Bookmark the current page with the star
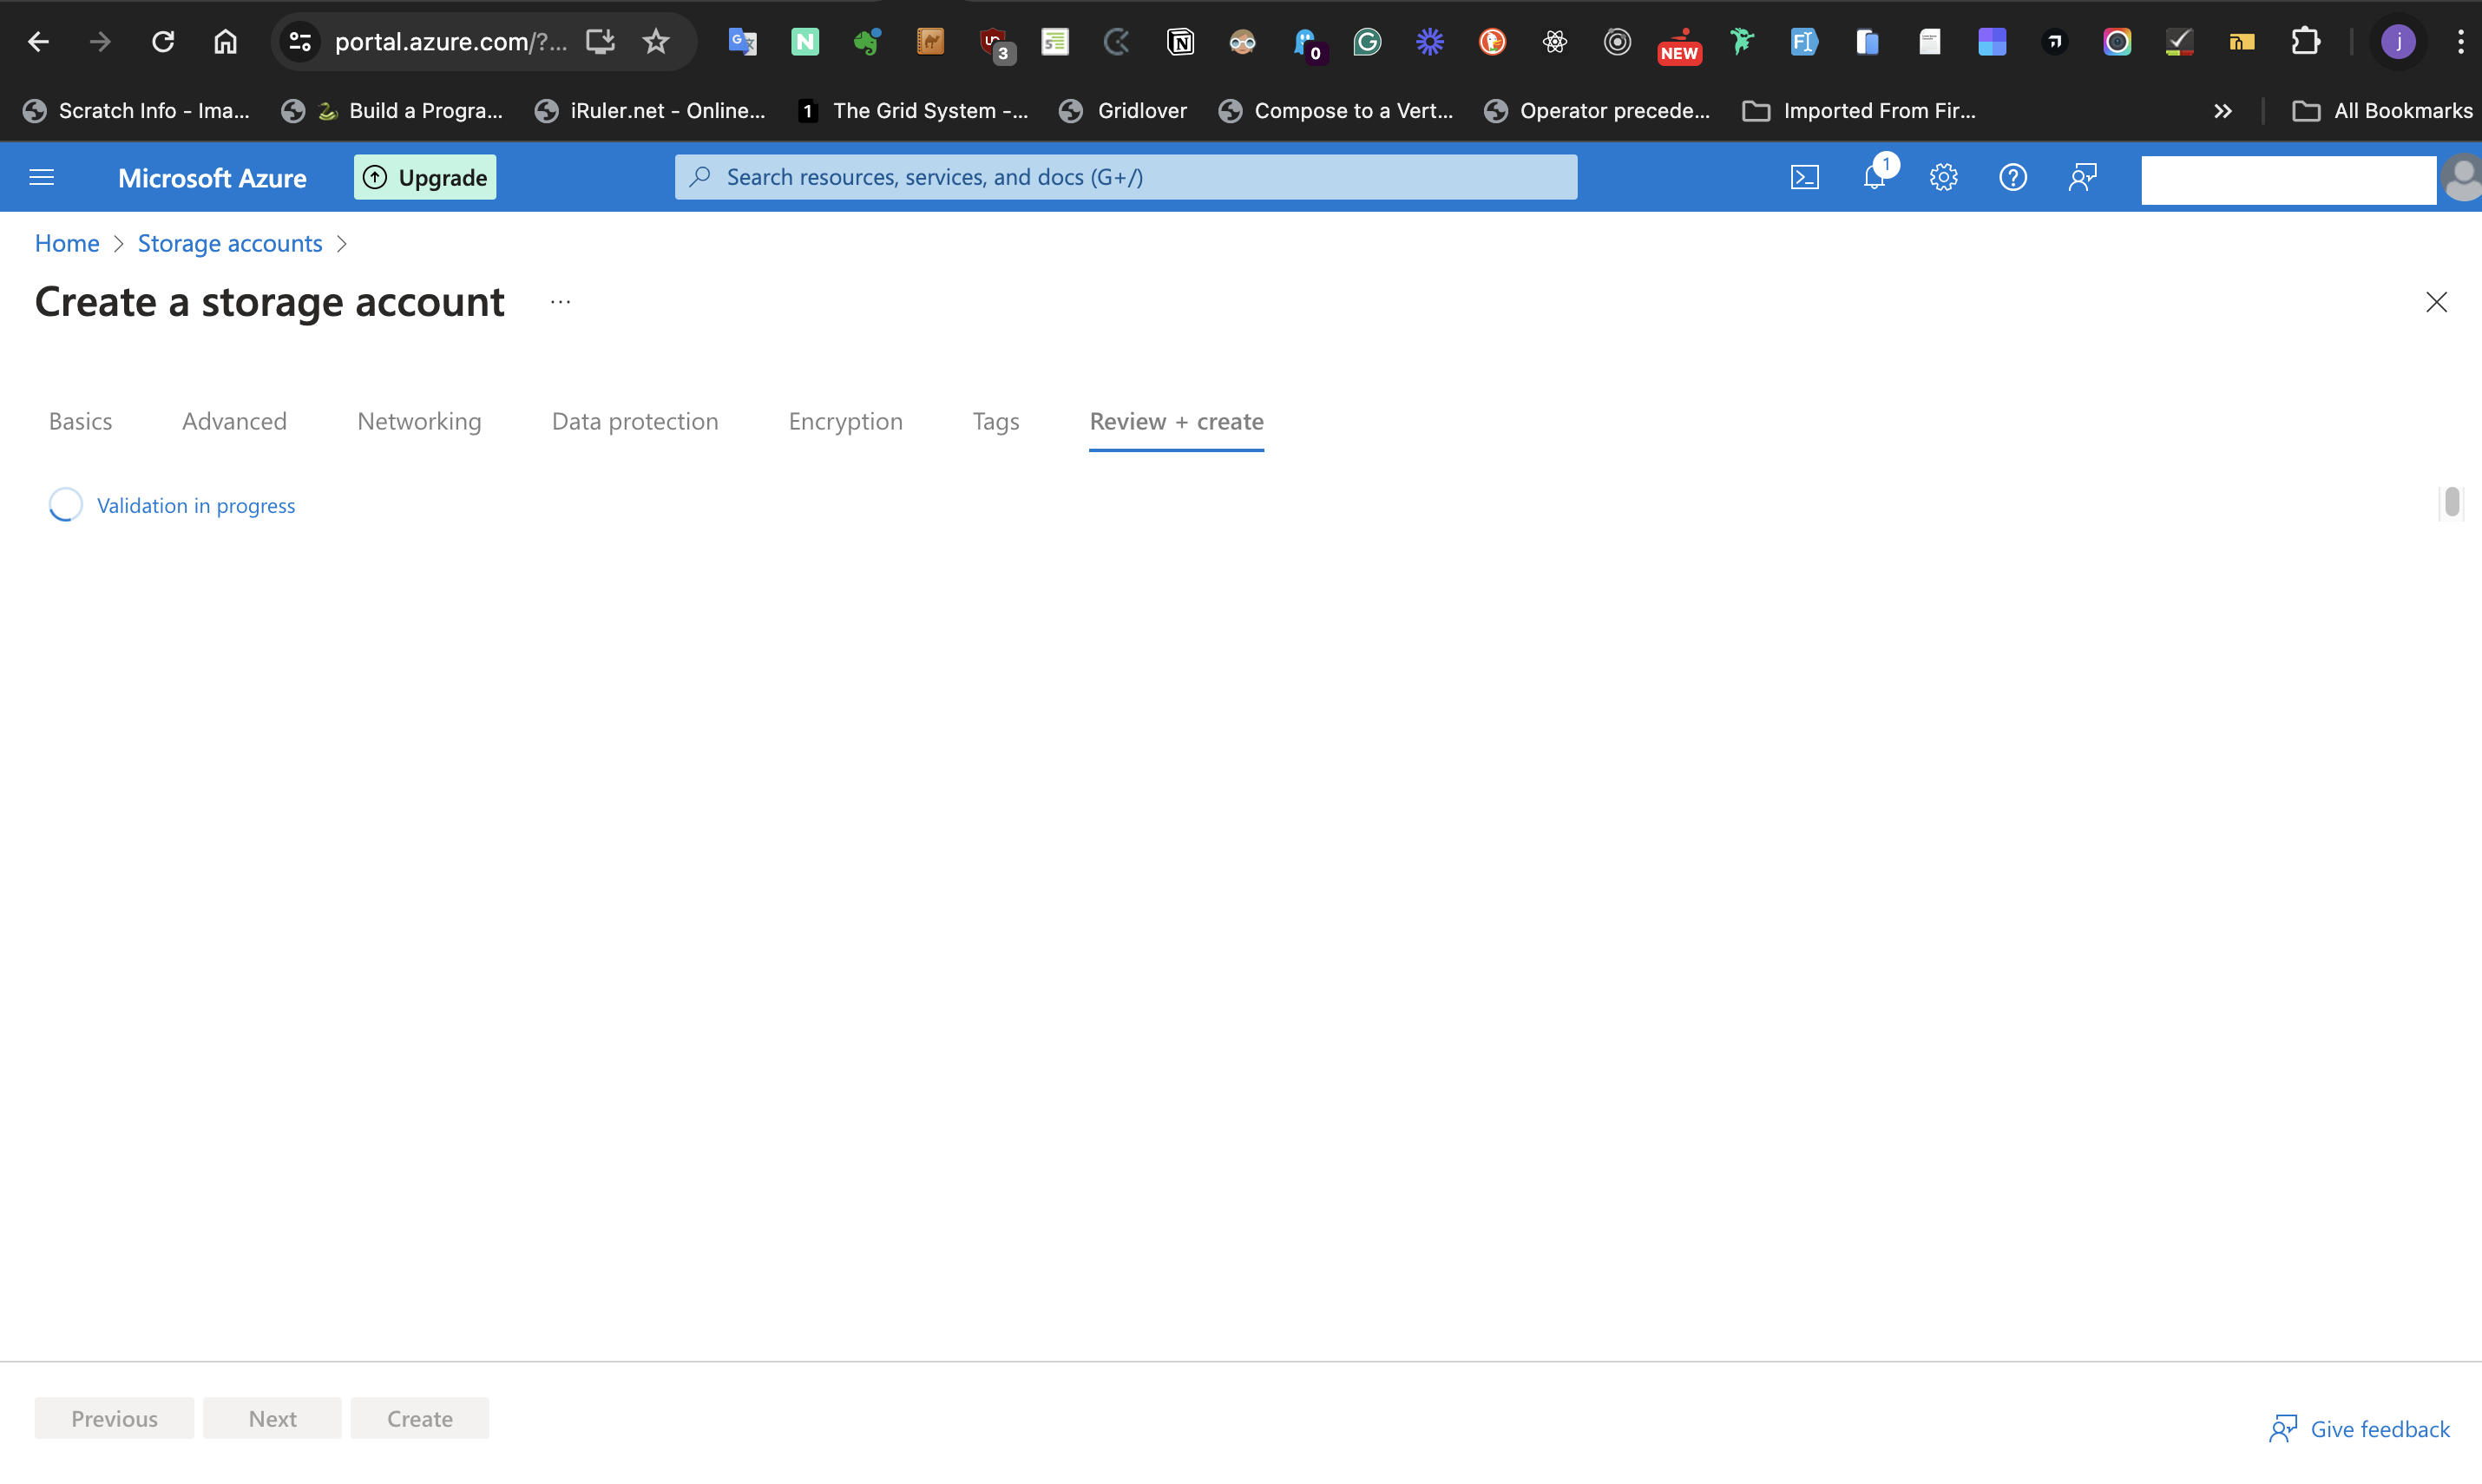The height and width of the screenshot is (1484, 2482). coord(656,41)
